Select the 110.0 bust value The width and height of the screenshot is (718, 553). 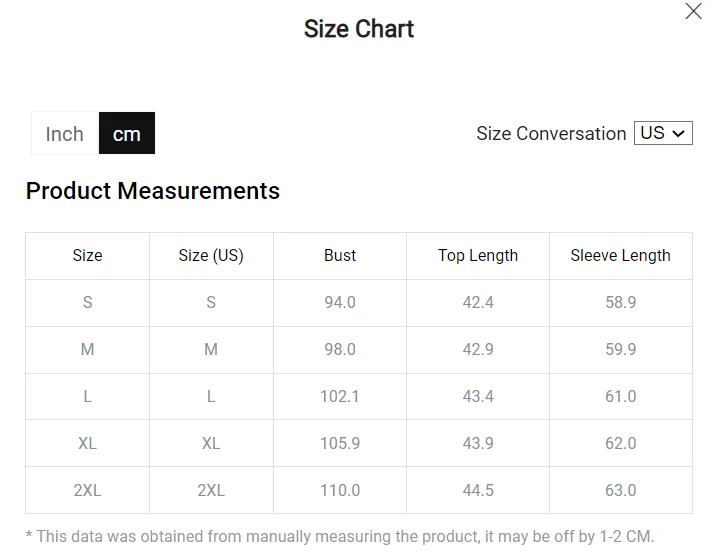(x=340, y=491)
